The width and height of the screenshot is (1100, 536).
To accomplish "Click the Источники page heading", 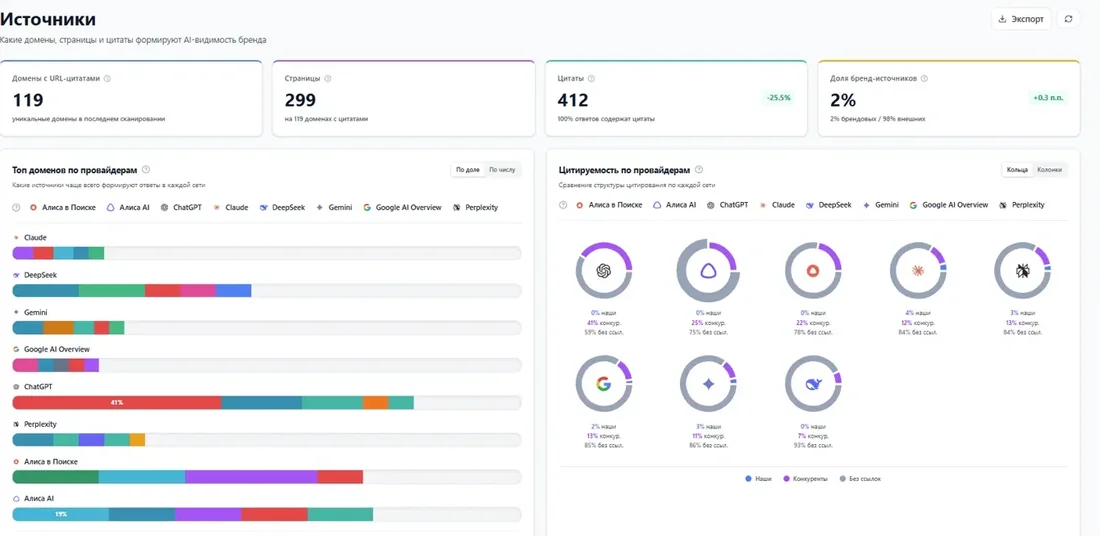I will 48,19.
